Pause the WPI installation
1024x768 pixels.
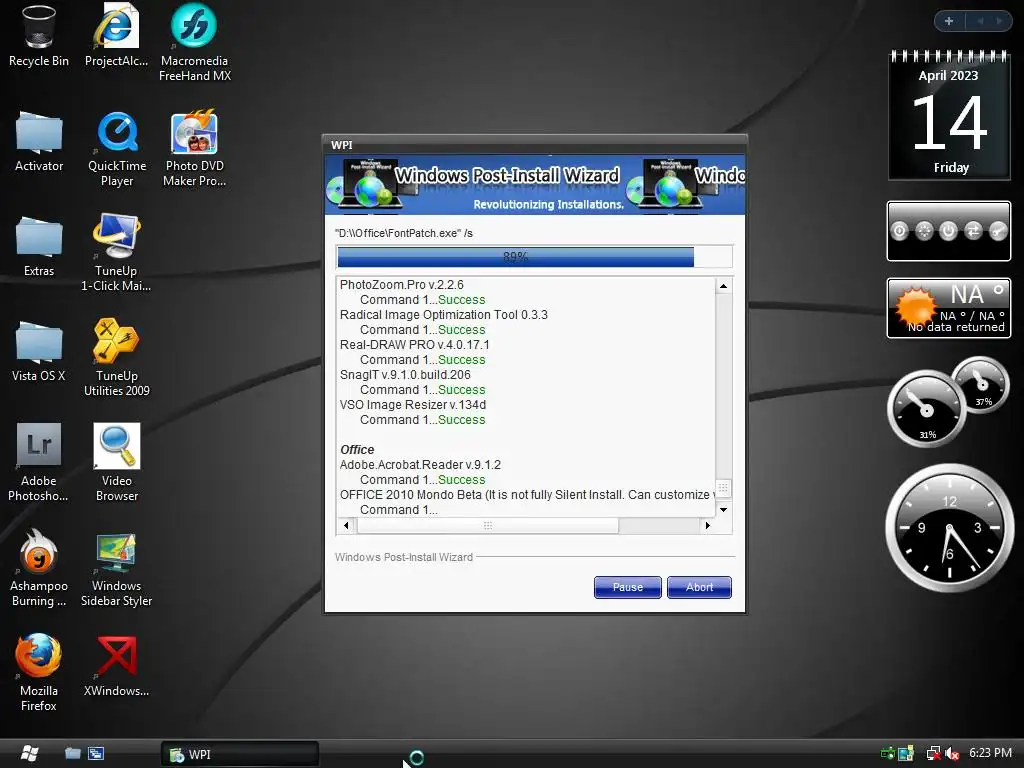(628, 587)
